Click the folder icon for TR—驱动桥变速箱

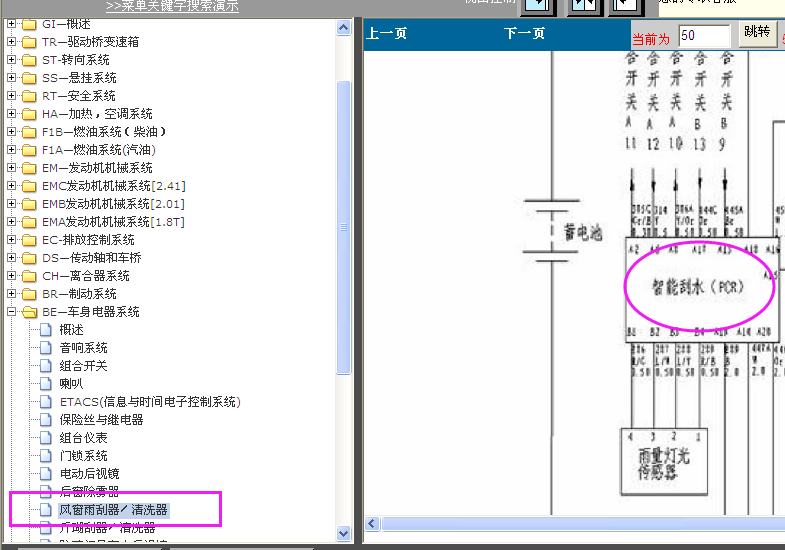click(29, 42)
